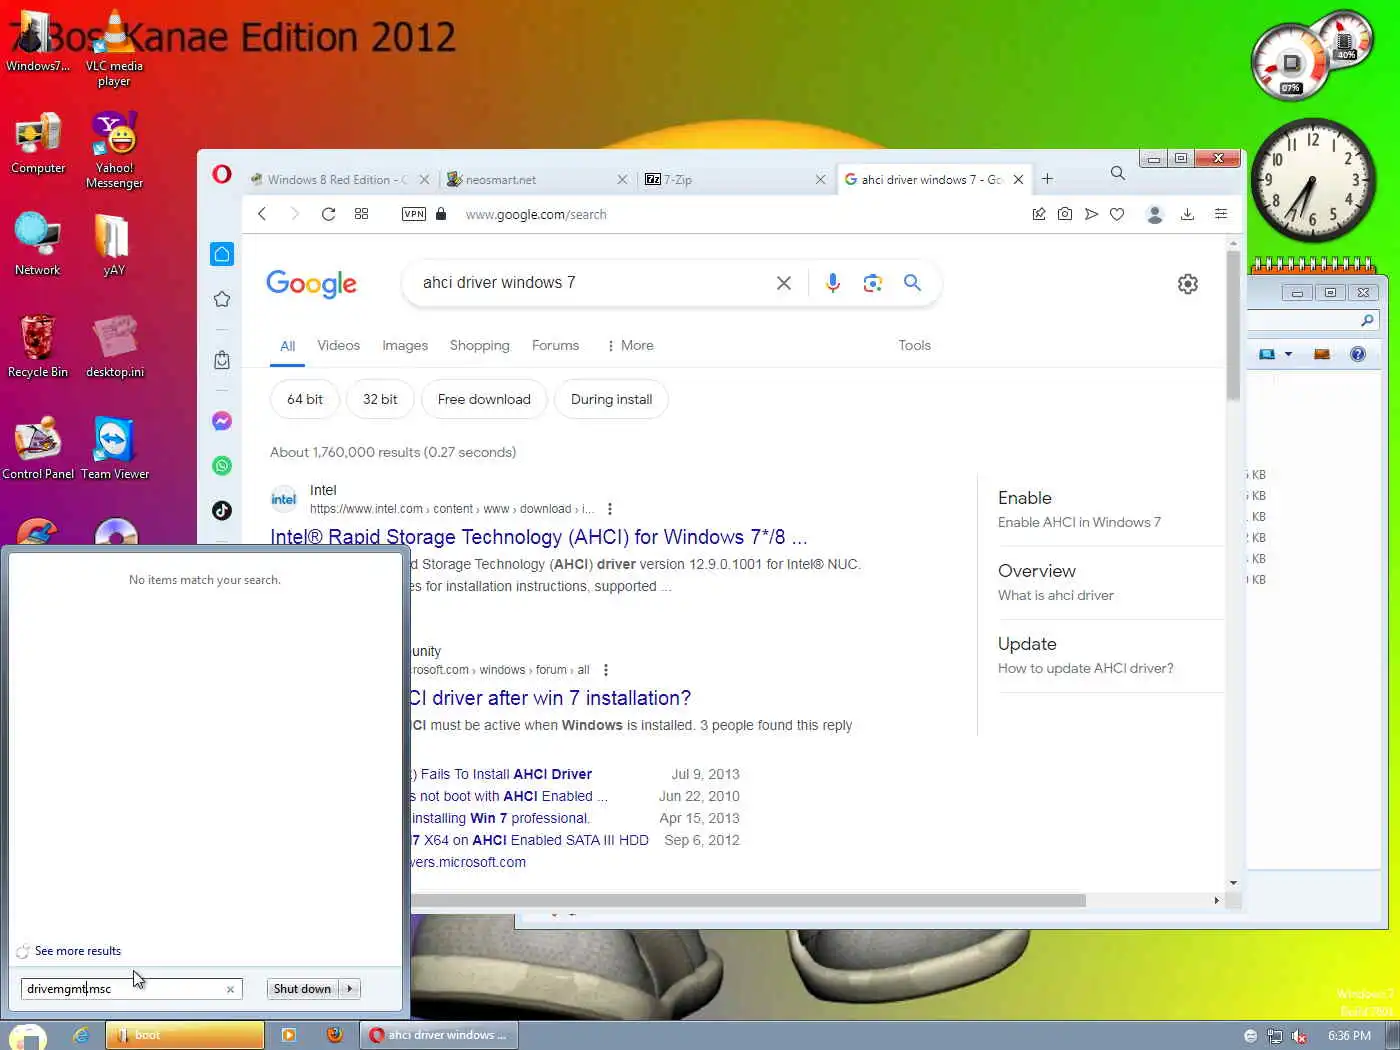Open three-dot menu beside Intel result
Viewport: 1400px width, 1050px height.
point(610,509)
